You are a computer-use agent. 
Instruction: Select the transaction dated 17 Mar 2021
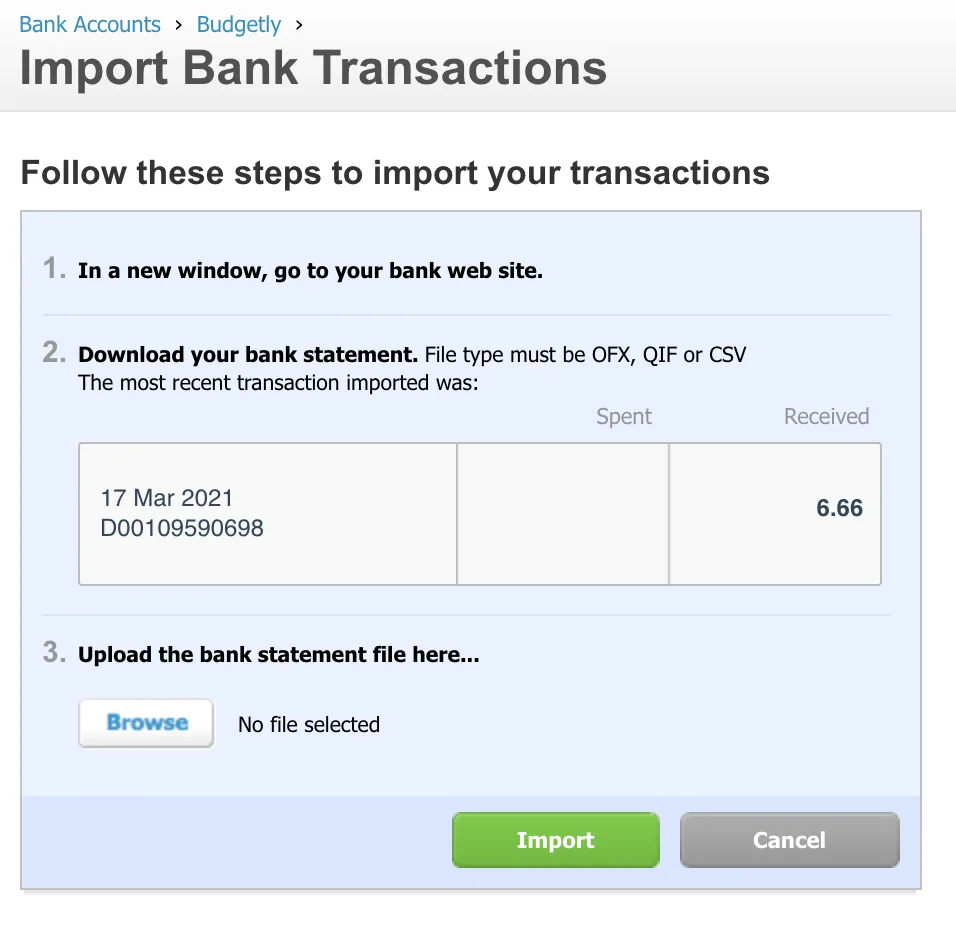coord(167,498)
